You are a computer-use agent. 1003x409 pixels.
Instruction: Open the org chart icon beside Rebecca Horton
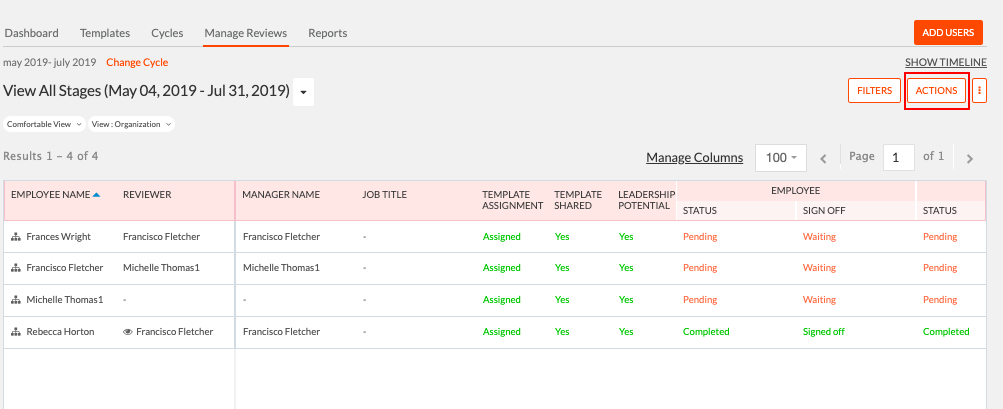(x=15, y=332)
